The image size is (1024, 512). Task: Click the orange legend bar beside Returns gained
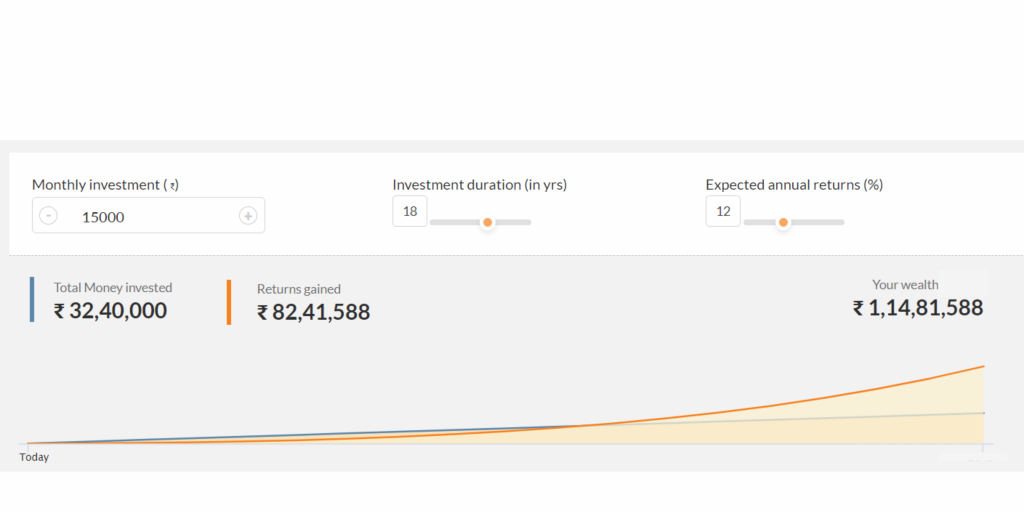pos(229,302)
